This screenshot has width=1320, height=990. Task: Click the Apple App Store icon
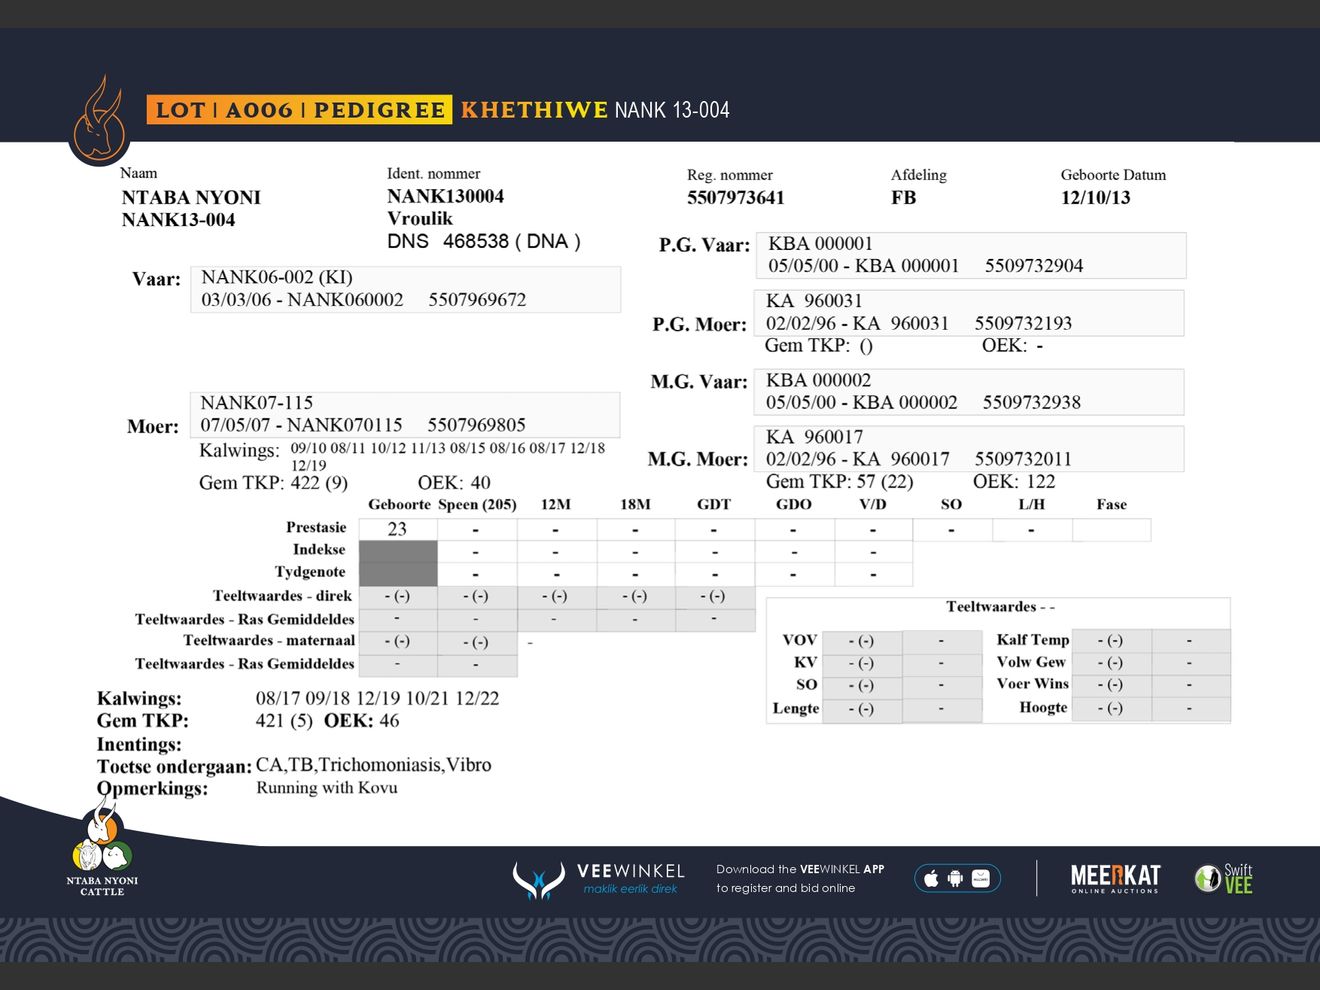click(x=931, y=879)
